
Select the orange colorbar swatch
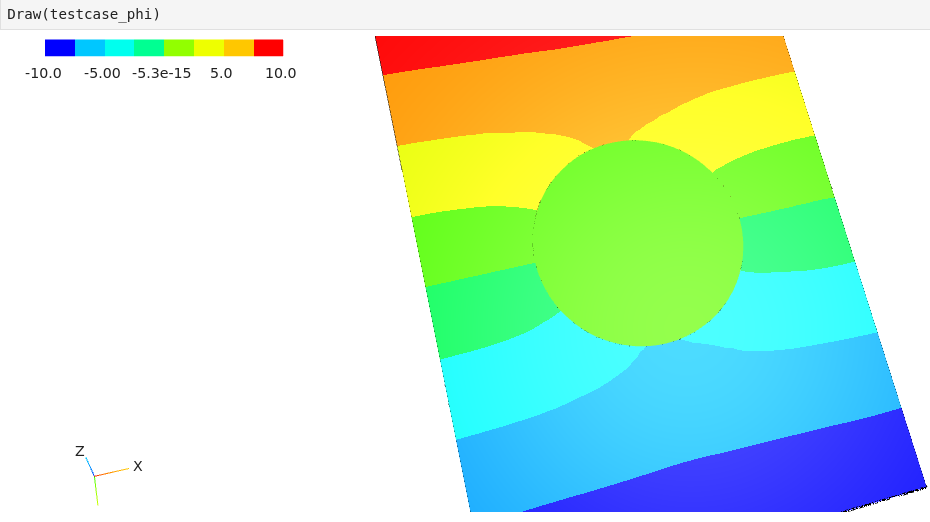pyautogui.click(x=239, y=48)
